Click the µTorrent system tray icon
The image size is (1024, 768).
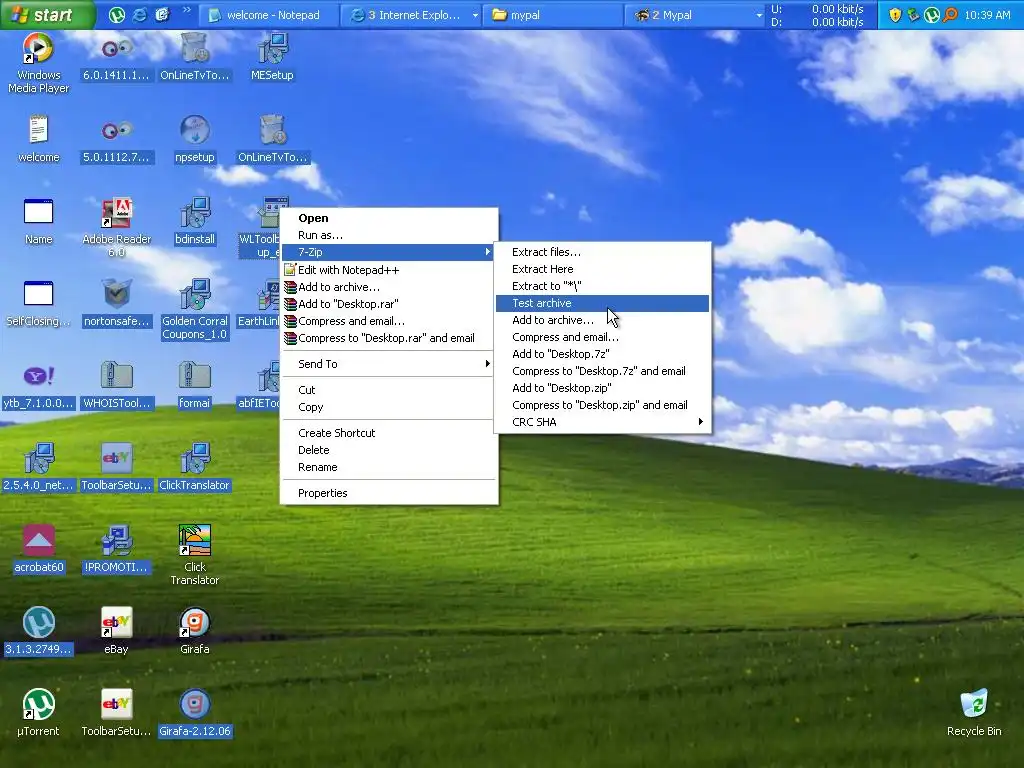[x=932, y=15]
